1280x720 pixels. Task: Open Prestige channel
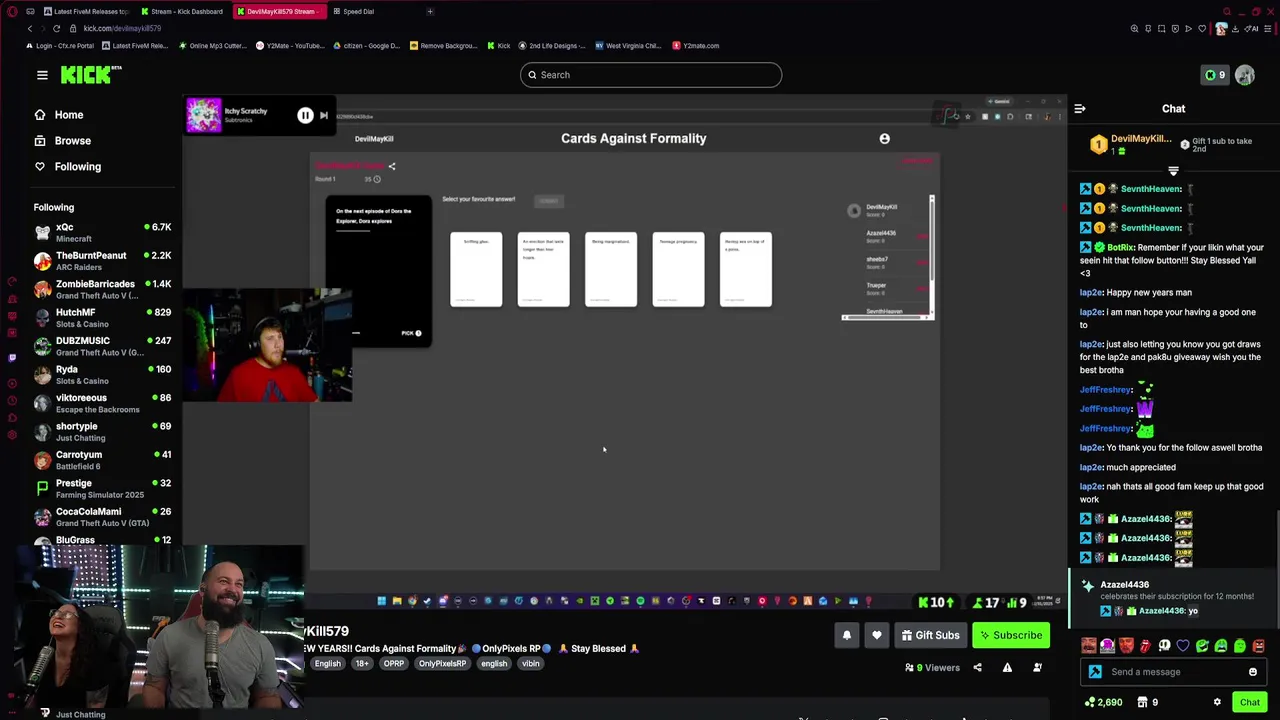[102, 488]
